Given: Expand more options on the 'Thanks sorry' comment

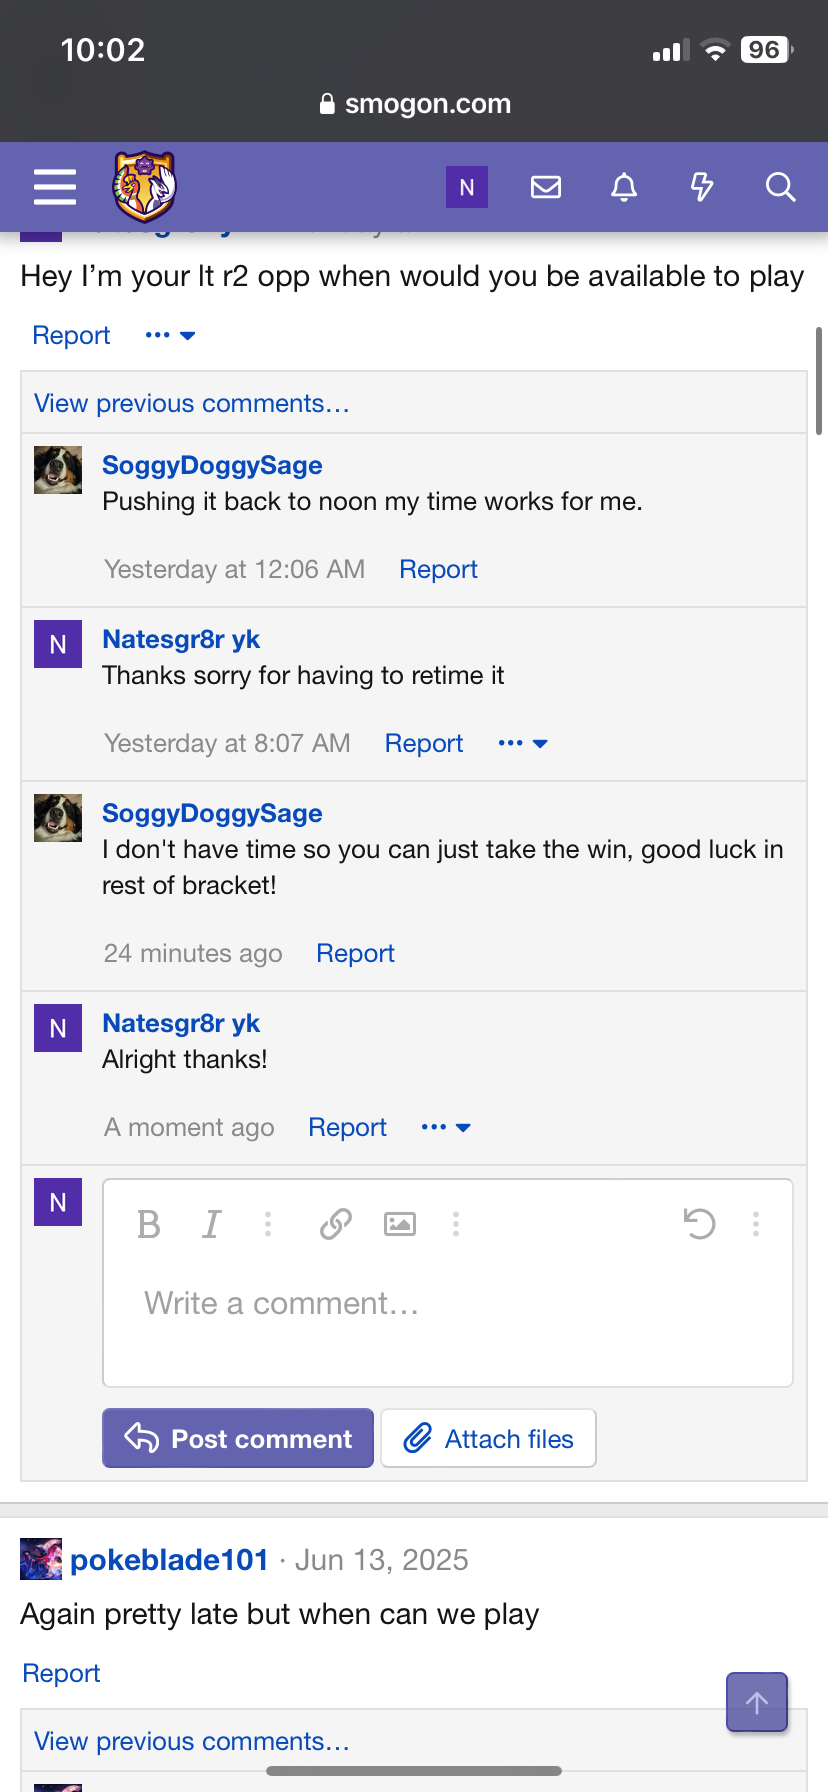Looking at the screenshot, I should 523,743.
